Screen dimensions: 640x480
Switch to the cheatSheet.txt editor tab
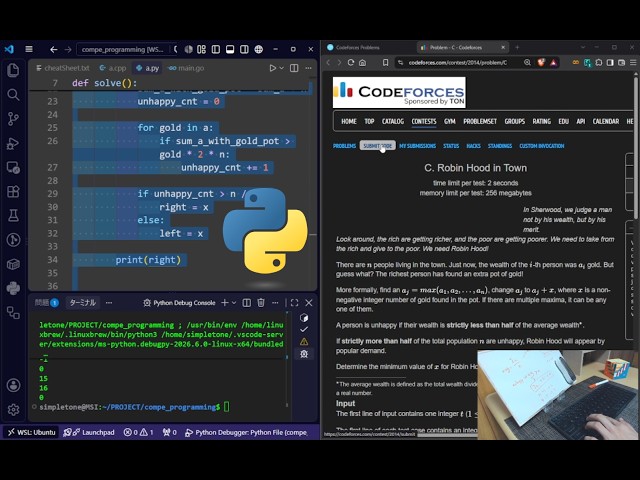coord(63,68)
